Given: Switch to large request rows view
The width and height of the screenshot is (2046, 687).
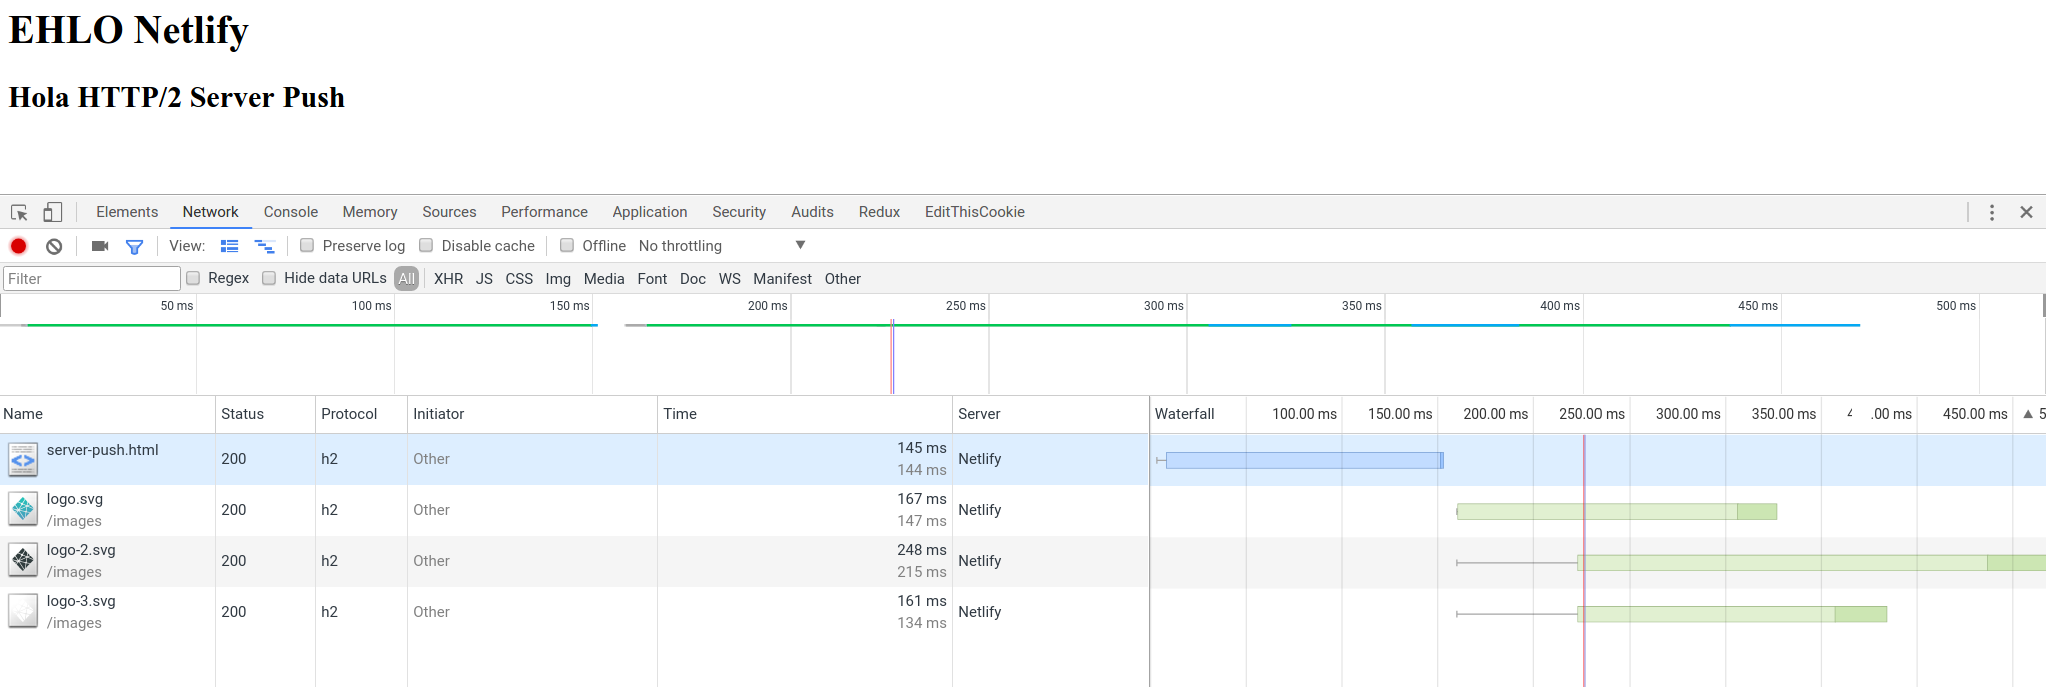Looking at the screenshot, I should pos(230,246).
